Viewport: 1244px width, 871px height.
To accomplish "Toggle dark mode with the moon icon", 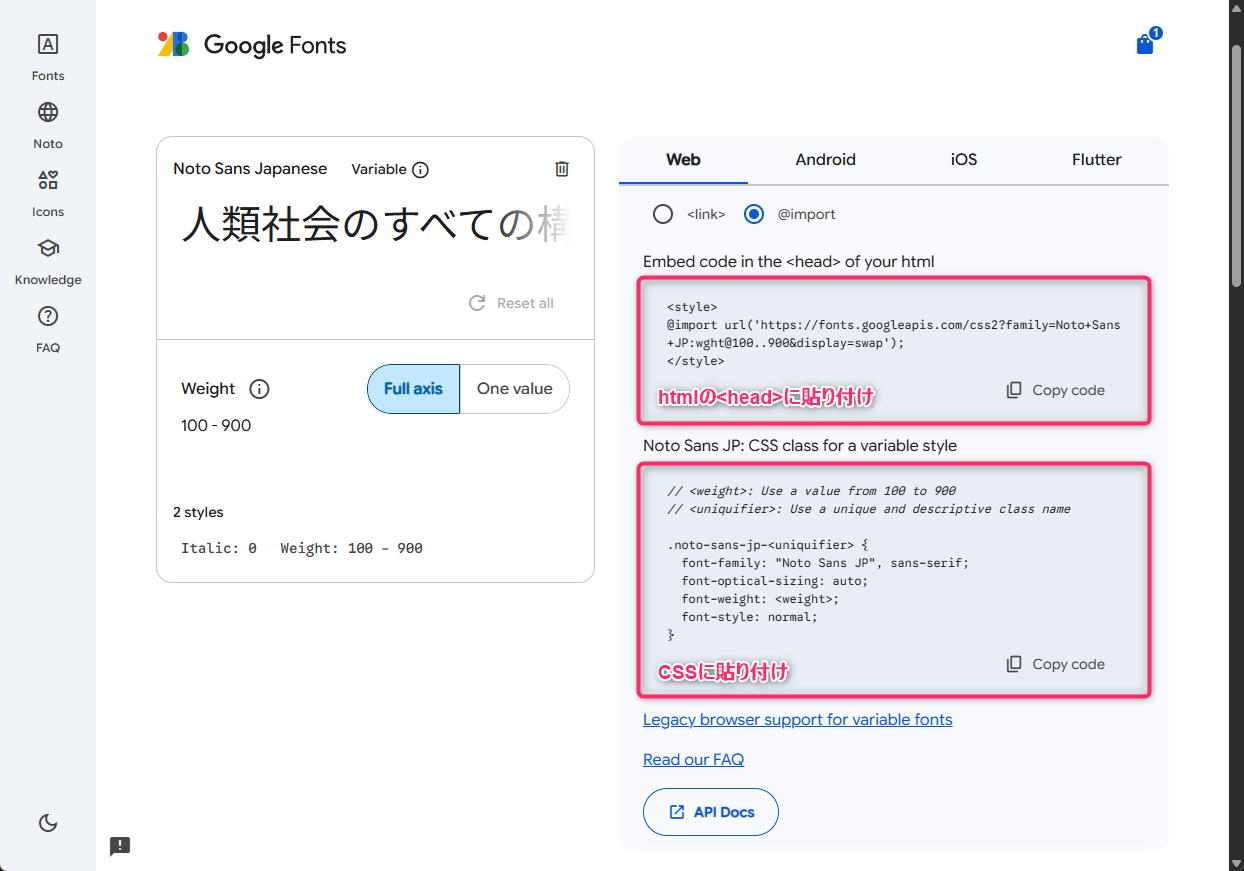I will click(47, 822).
